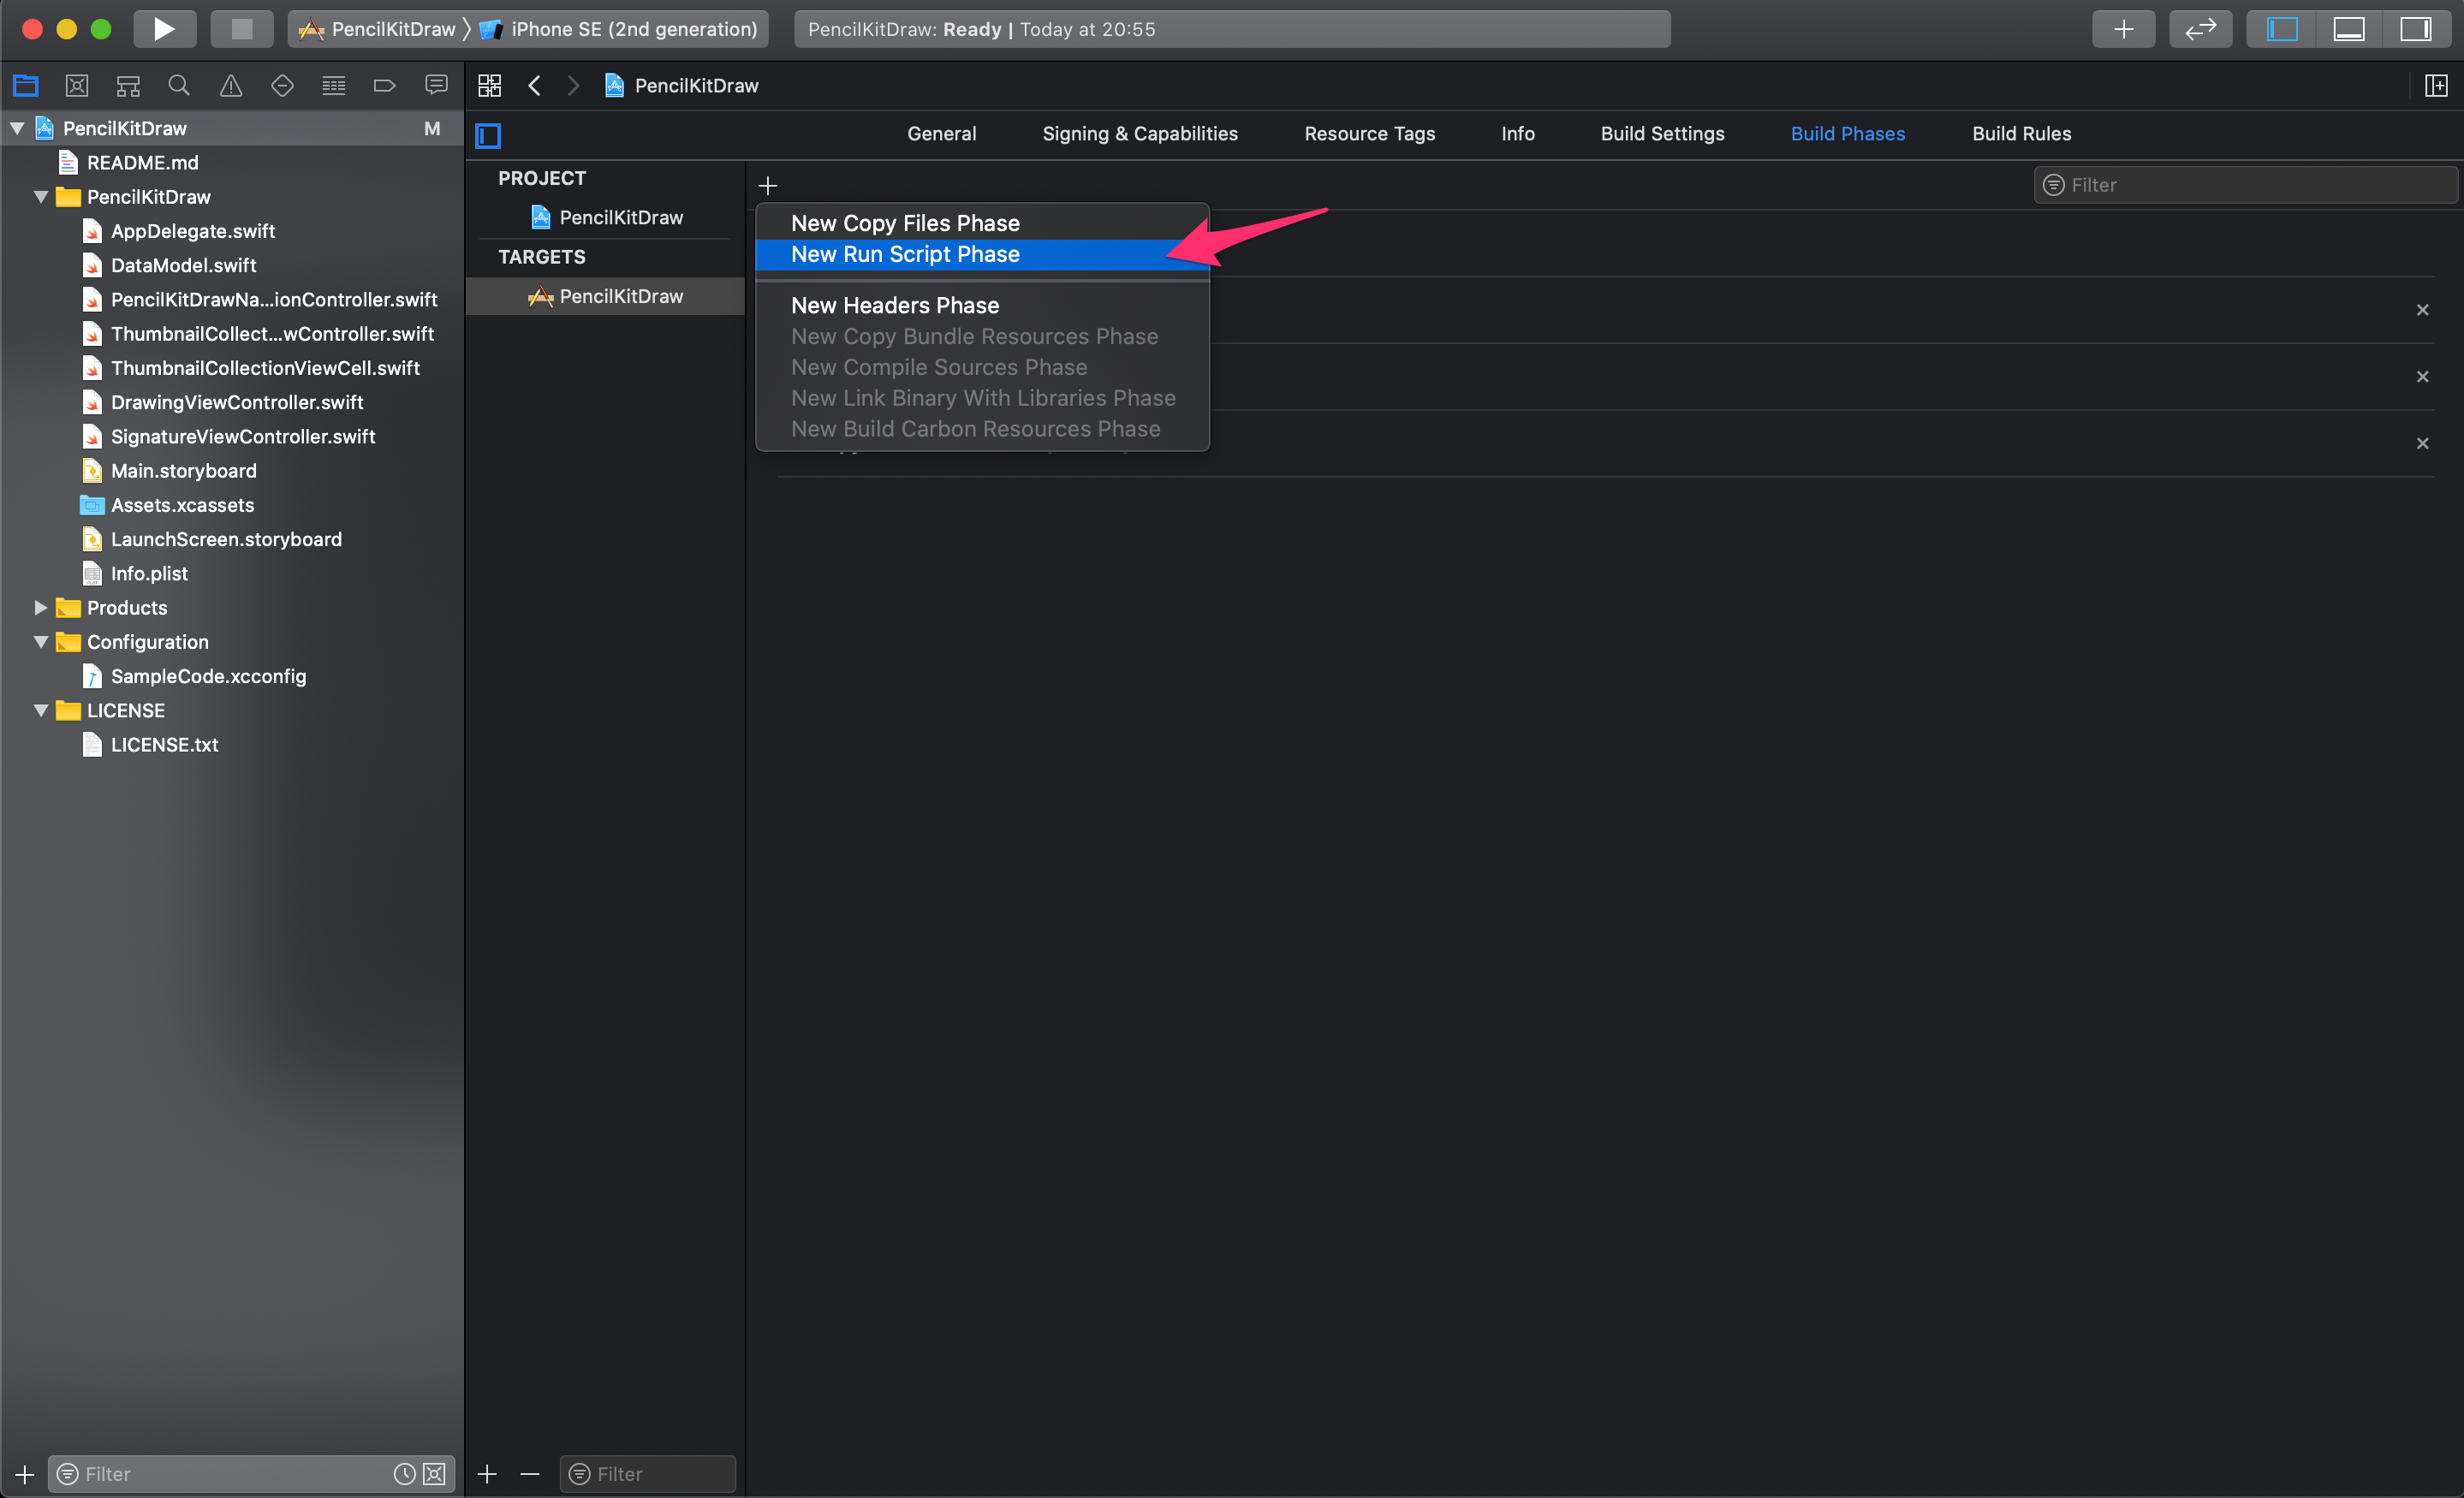Go forward in editor history
The image size is (2464, 1498).
(x=573, y=86)
